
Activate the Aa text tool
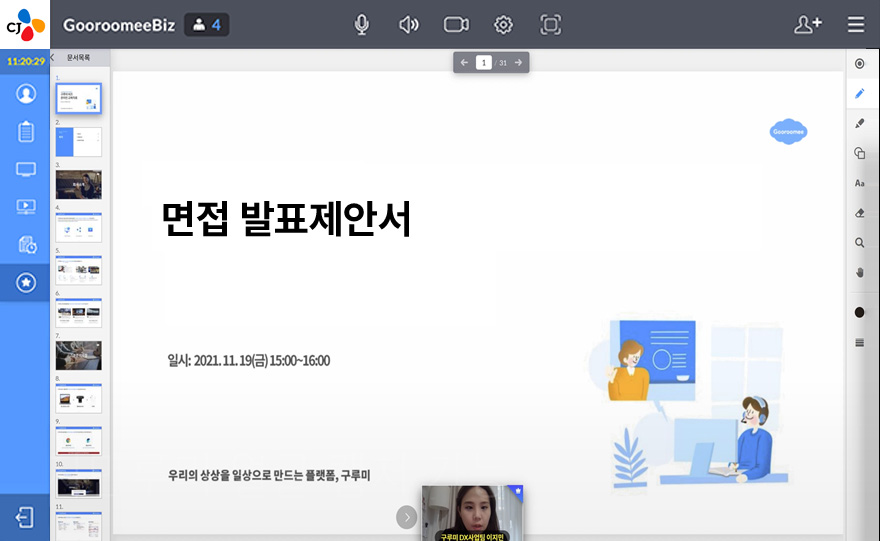[x=860, y=184]
